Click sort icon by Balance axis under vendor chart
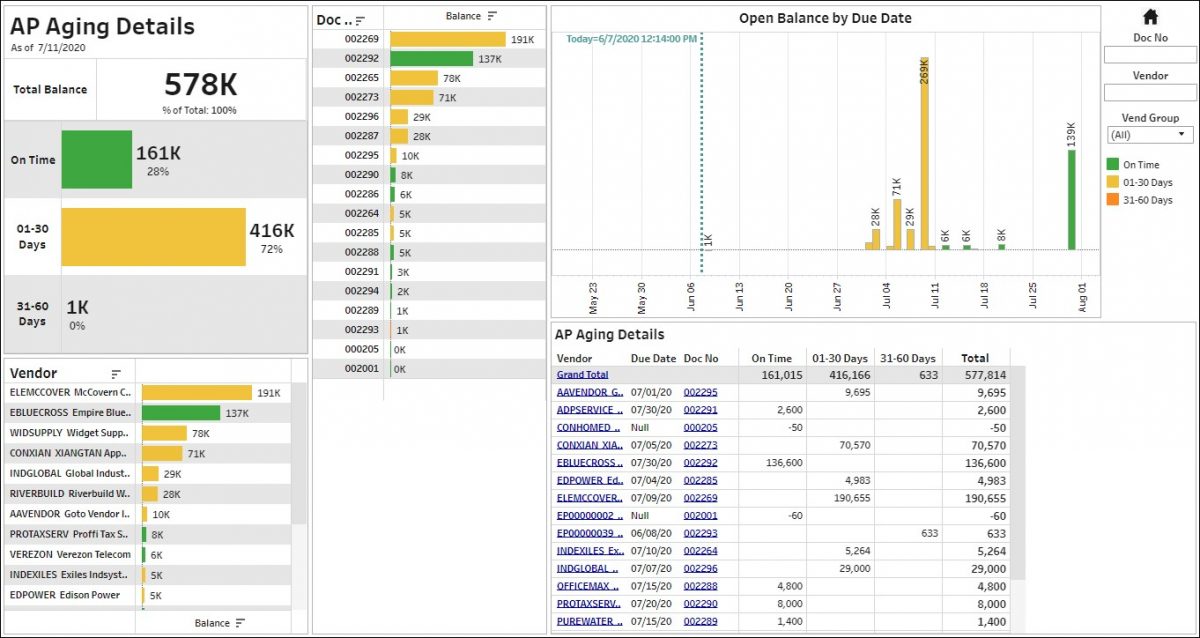1200x638 pixels. coord(240,623)
